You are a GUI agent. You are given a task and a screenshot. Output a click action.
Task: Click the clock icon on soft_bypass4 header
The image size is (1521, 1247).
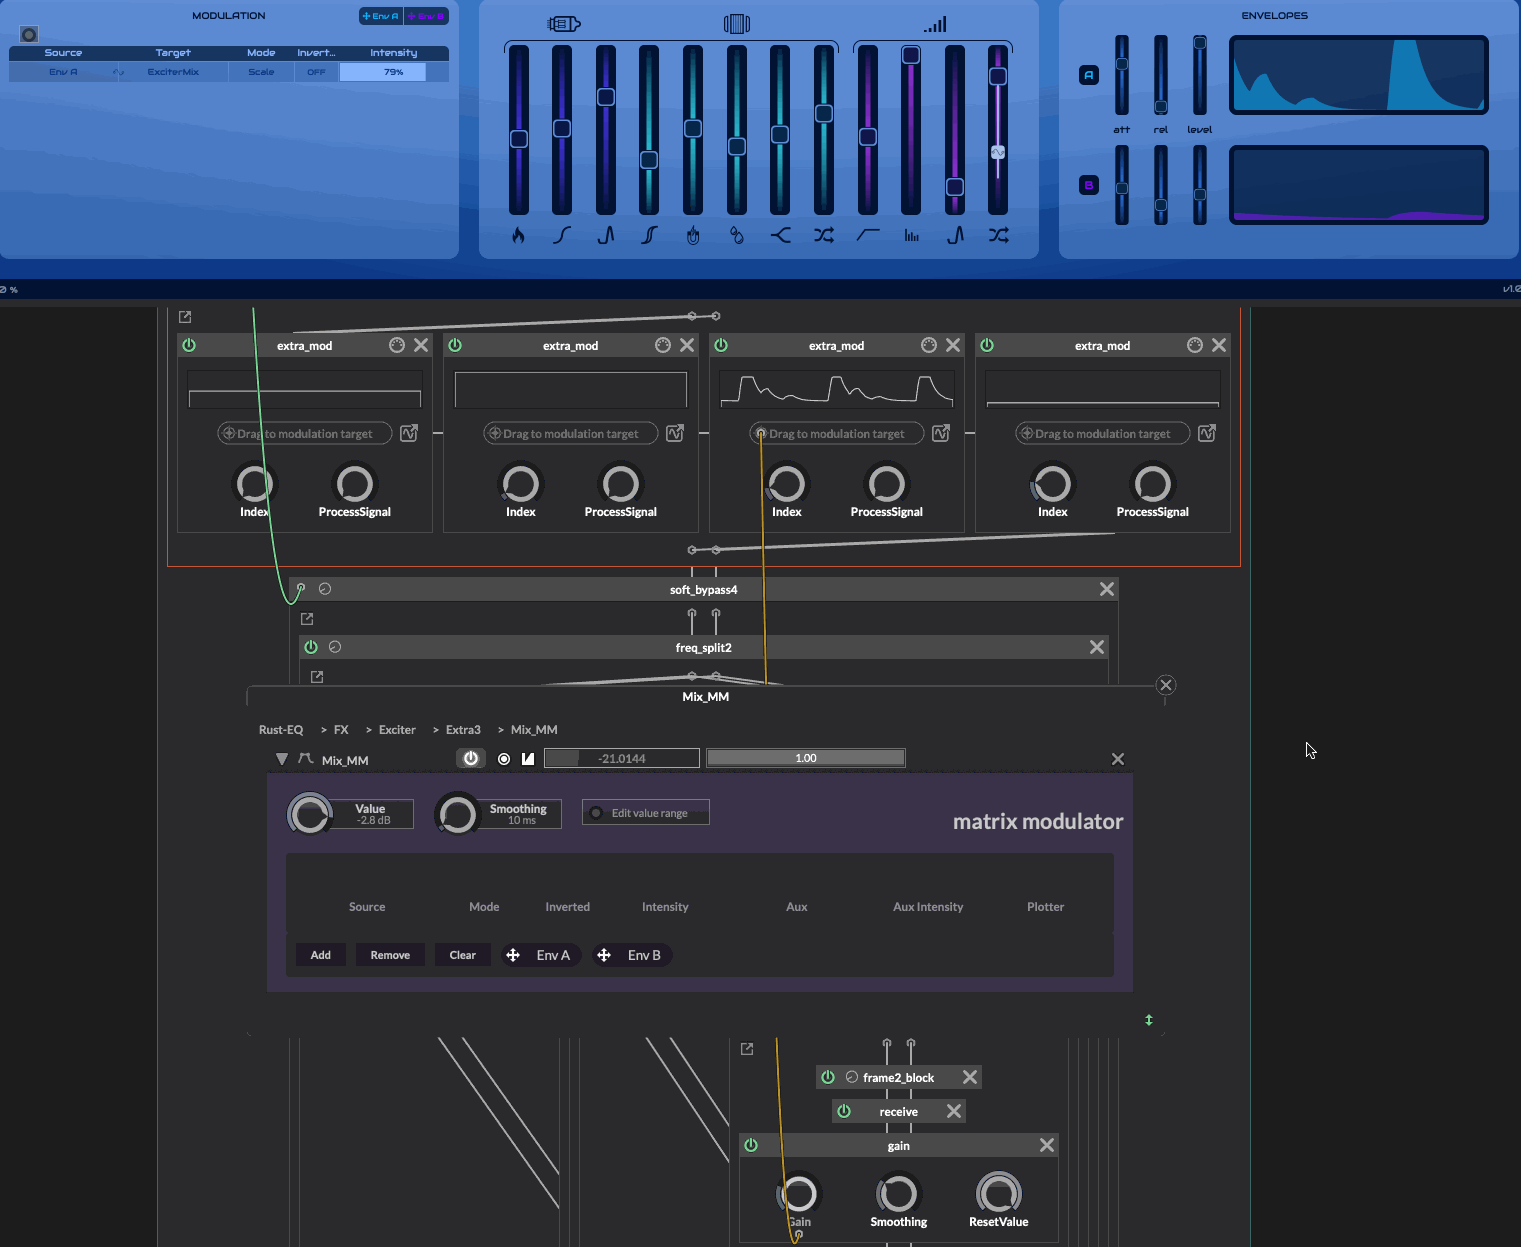pos(325,589)
